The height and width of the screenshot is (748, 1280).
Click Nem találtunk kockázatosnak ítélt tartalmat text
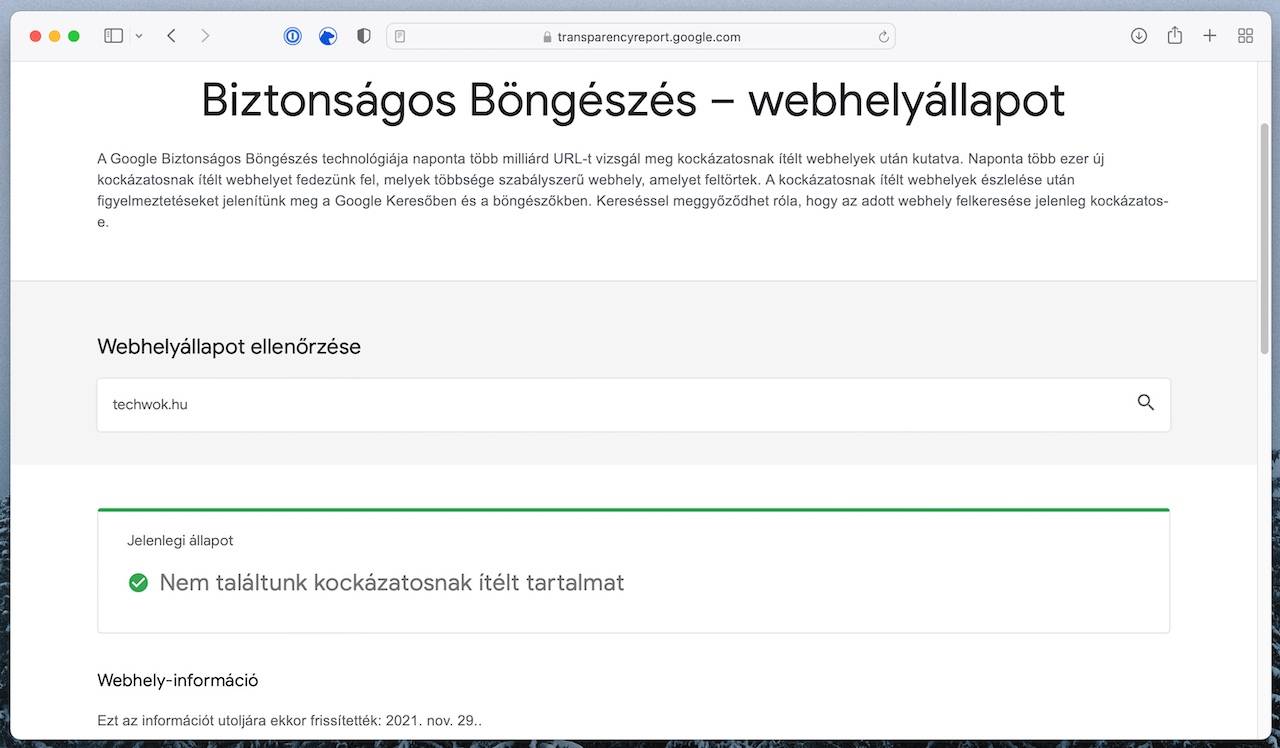coord(392,582)
